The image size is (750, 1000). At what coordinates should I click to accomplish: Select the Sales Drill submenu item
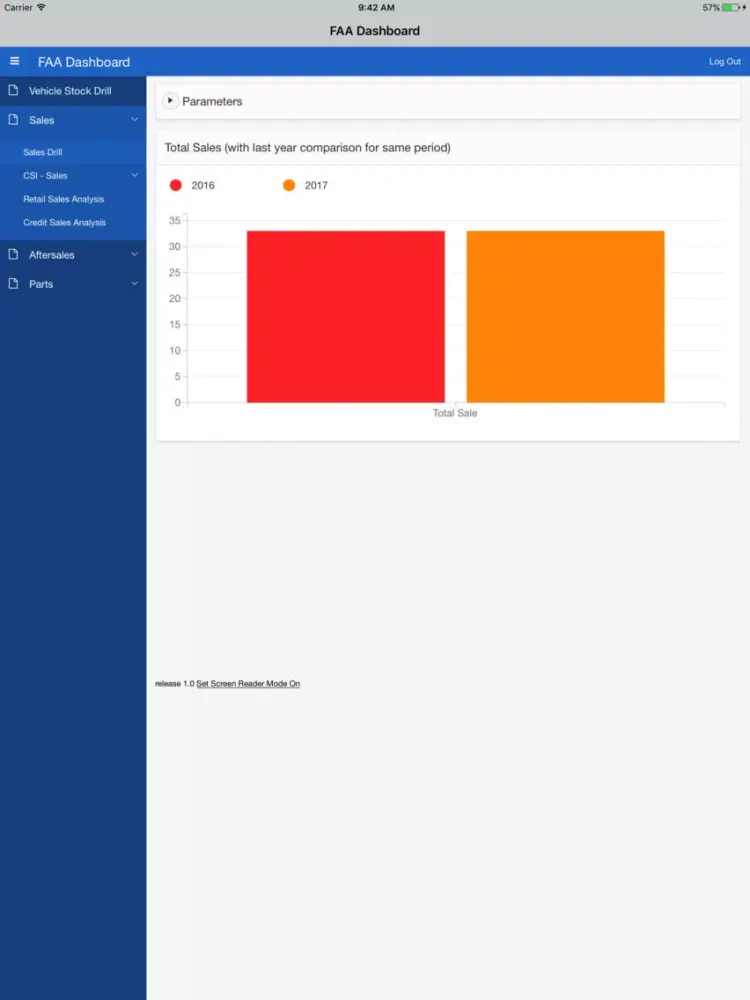coord(43,152)
